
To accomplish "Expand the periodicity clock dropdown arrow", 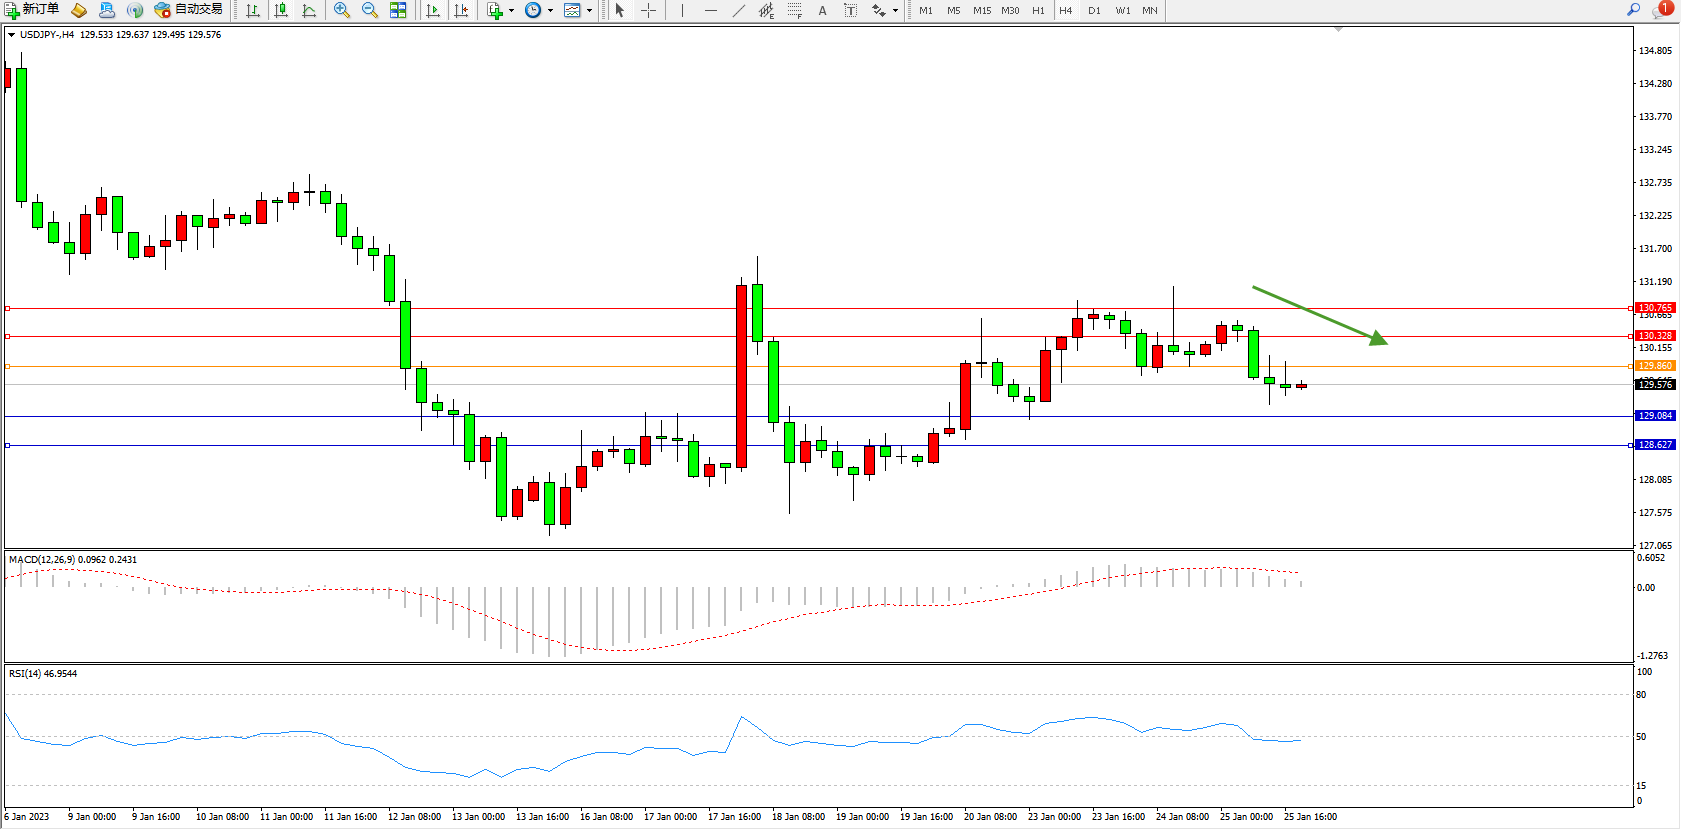I will (550, 11).
